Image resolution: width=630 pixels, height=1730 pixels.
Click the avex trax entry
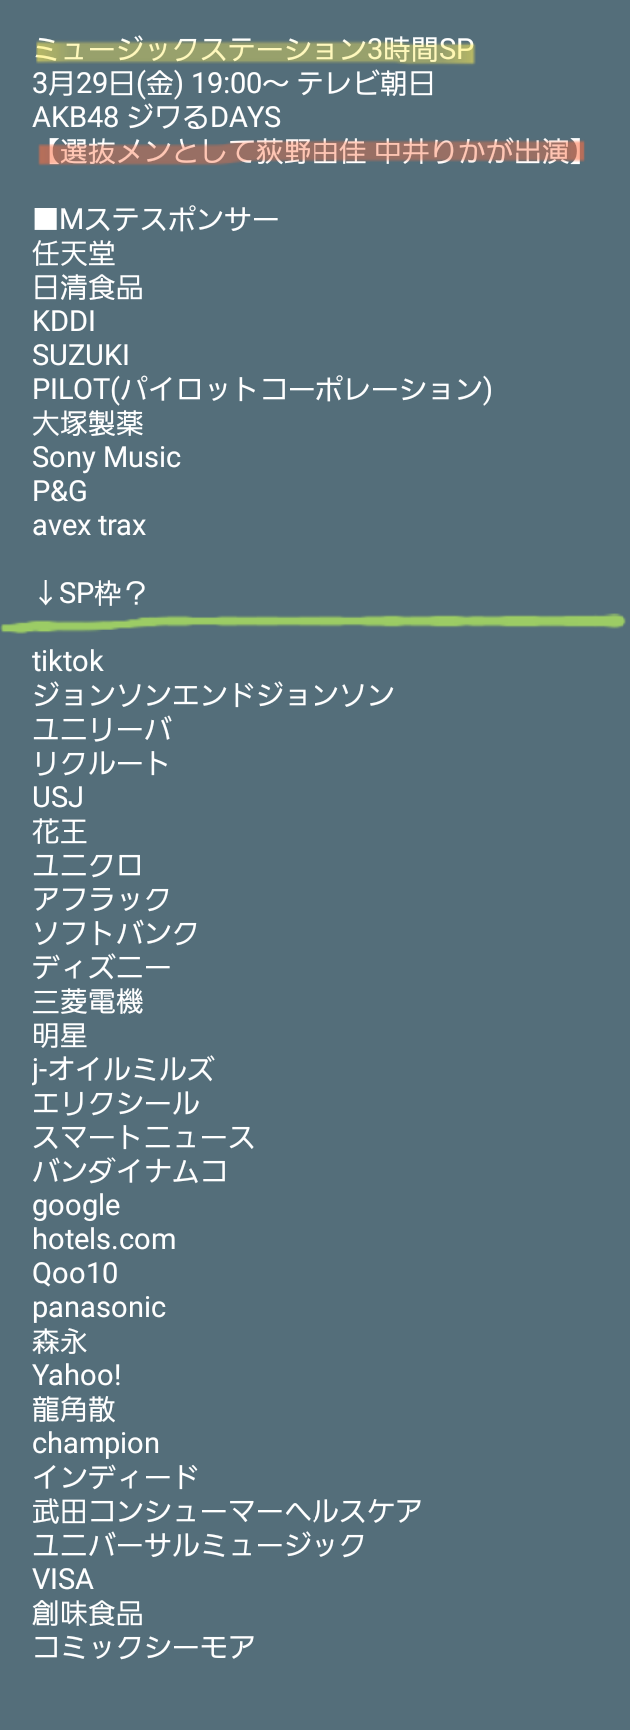(x=89, y=526)
